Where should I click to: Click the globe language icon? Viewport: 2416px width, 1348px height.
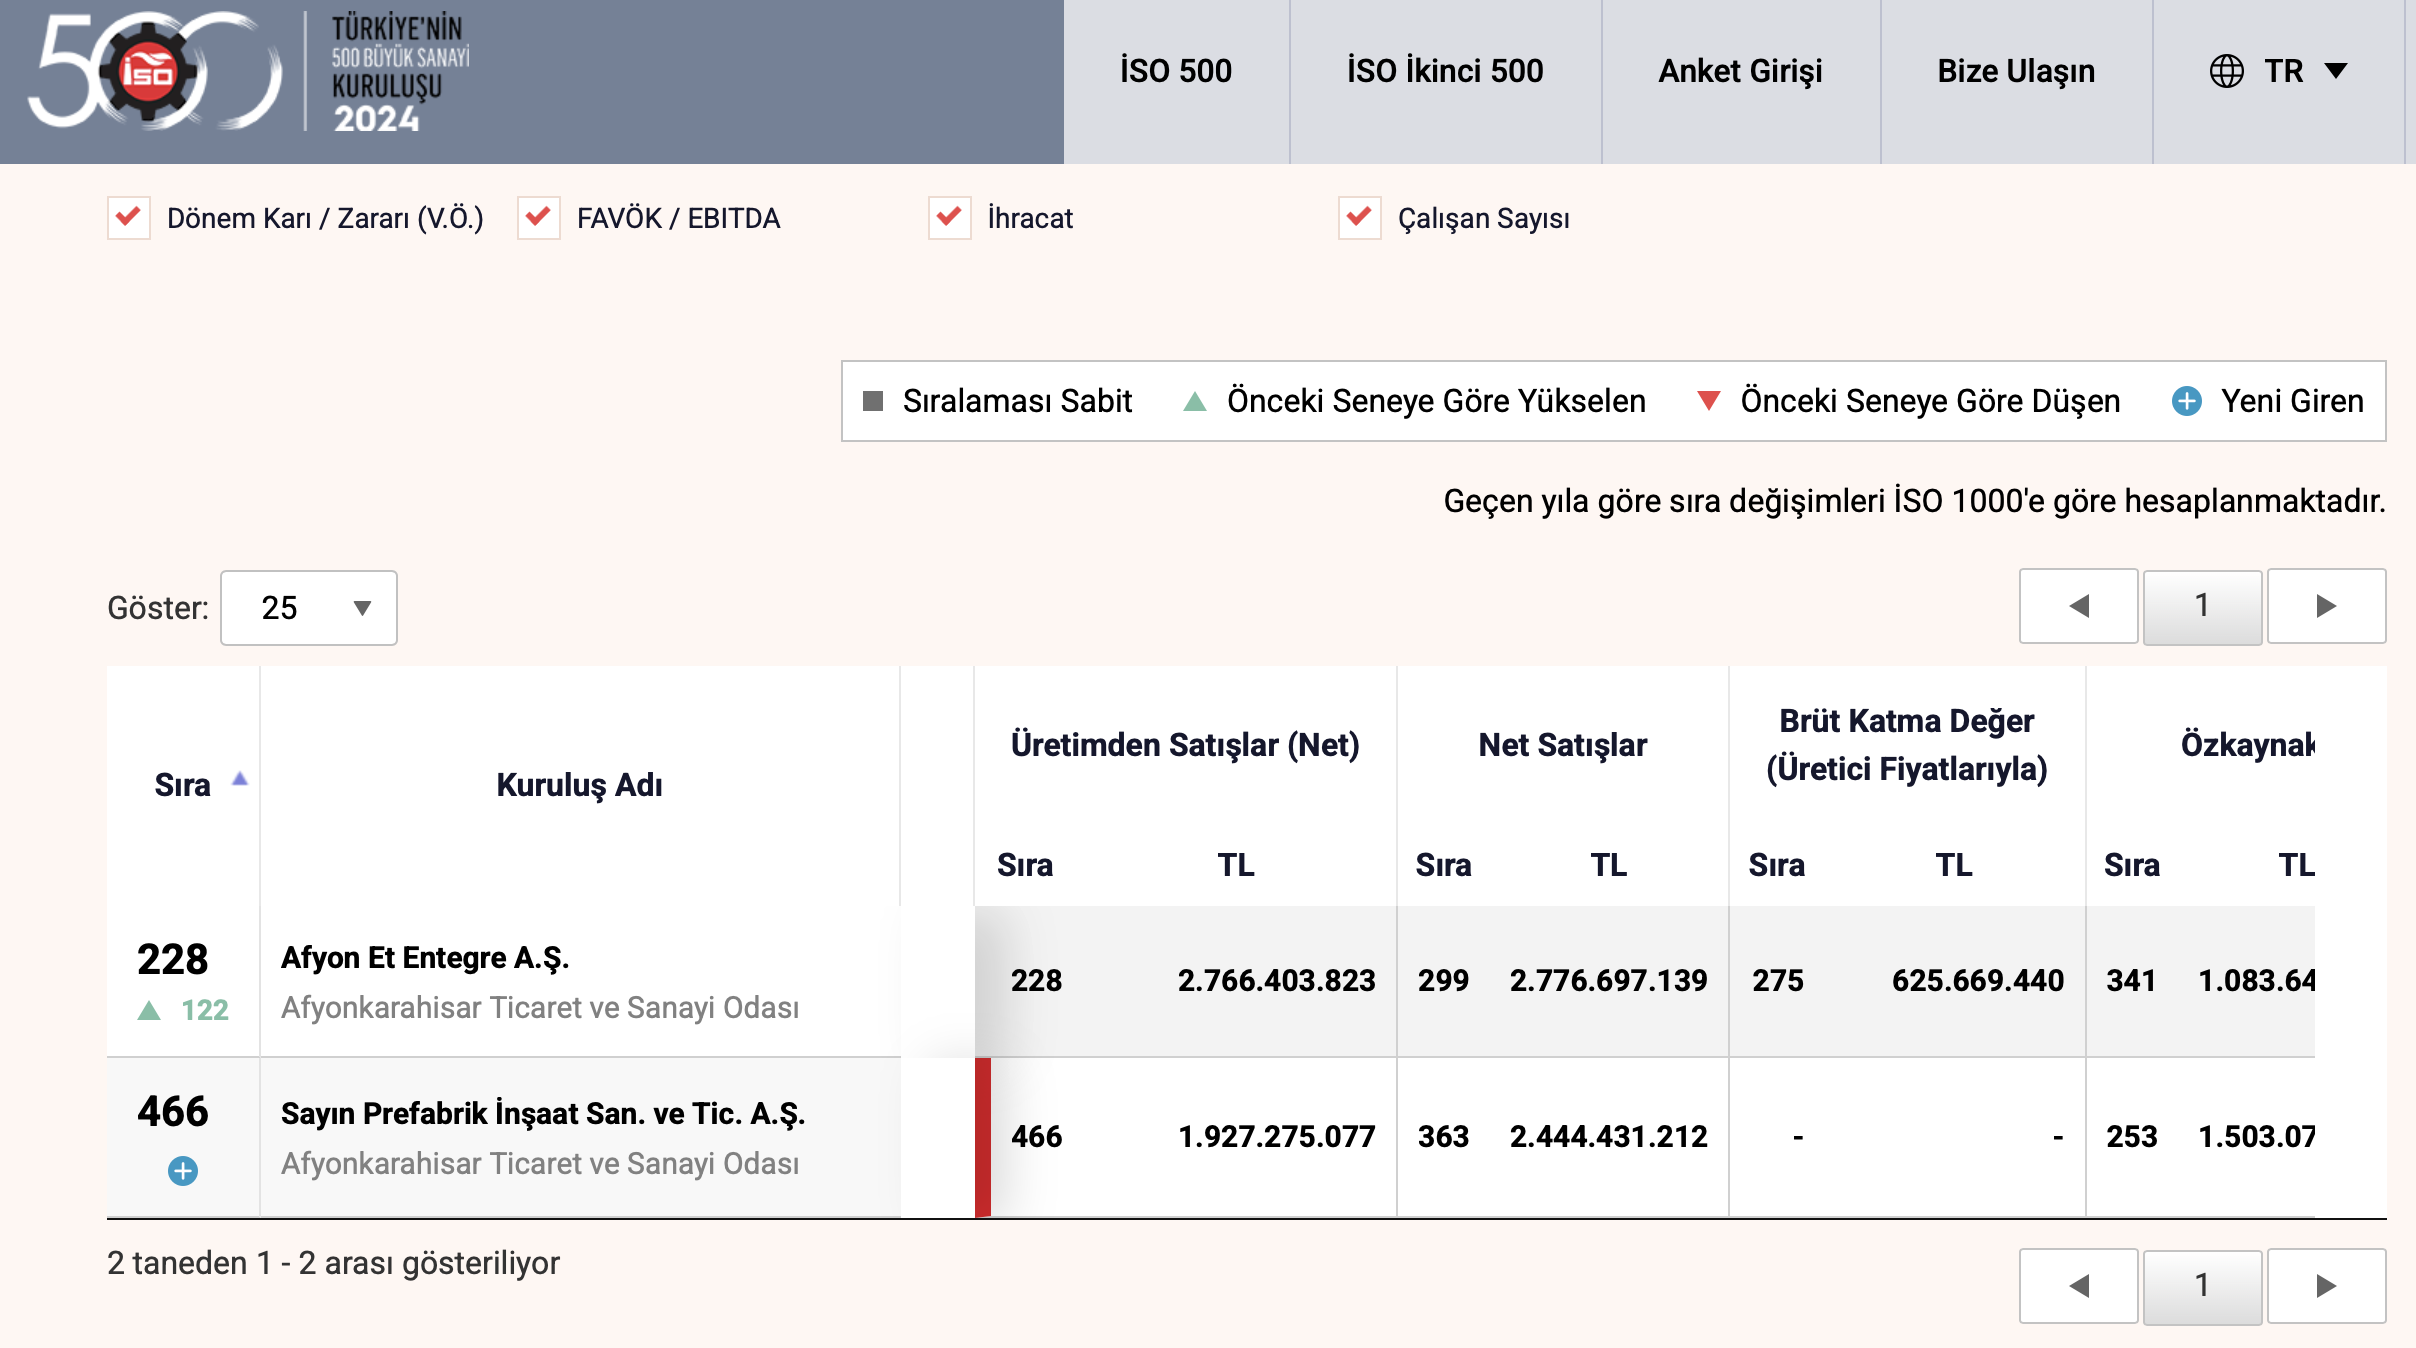(2226, 71)
